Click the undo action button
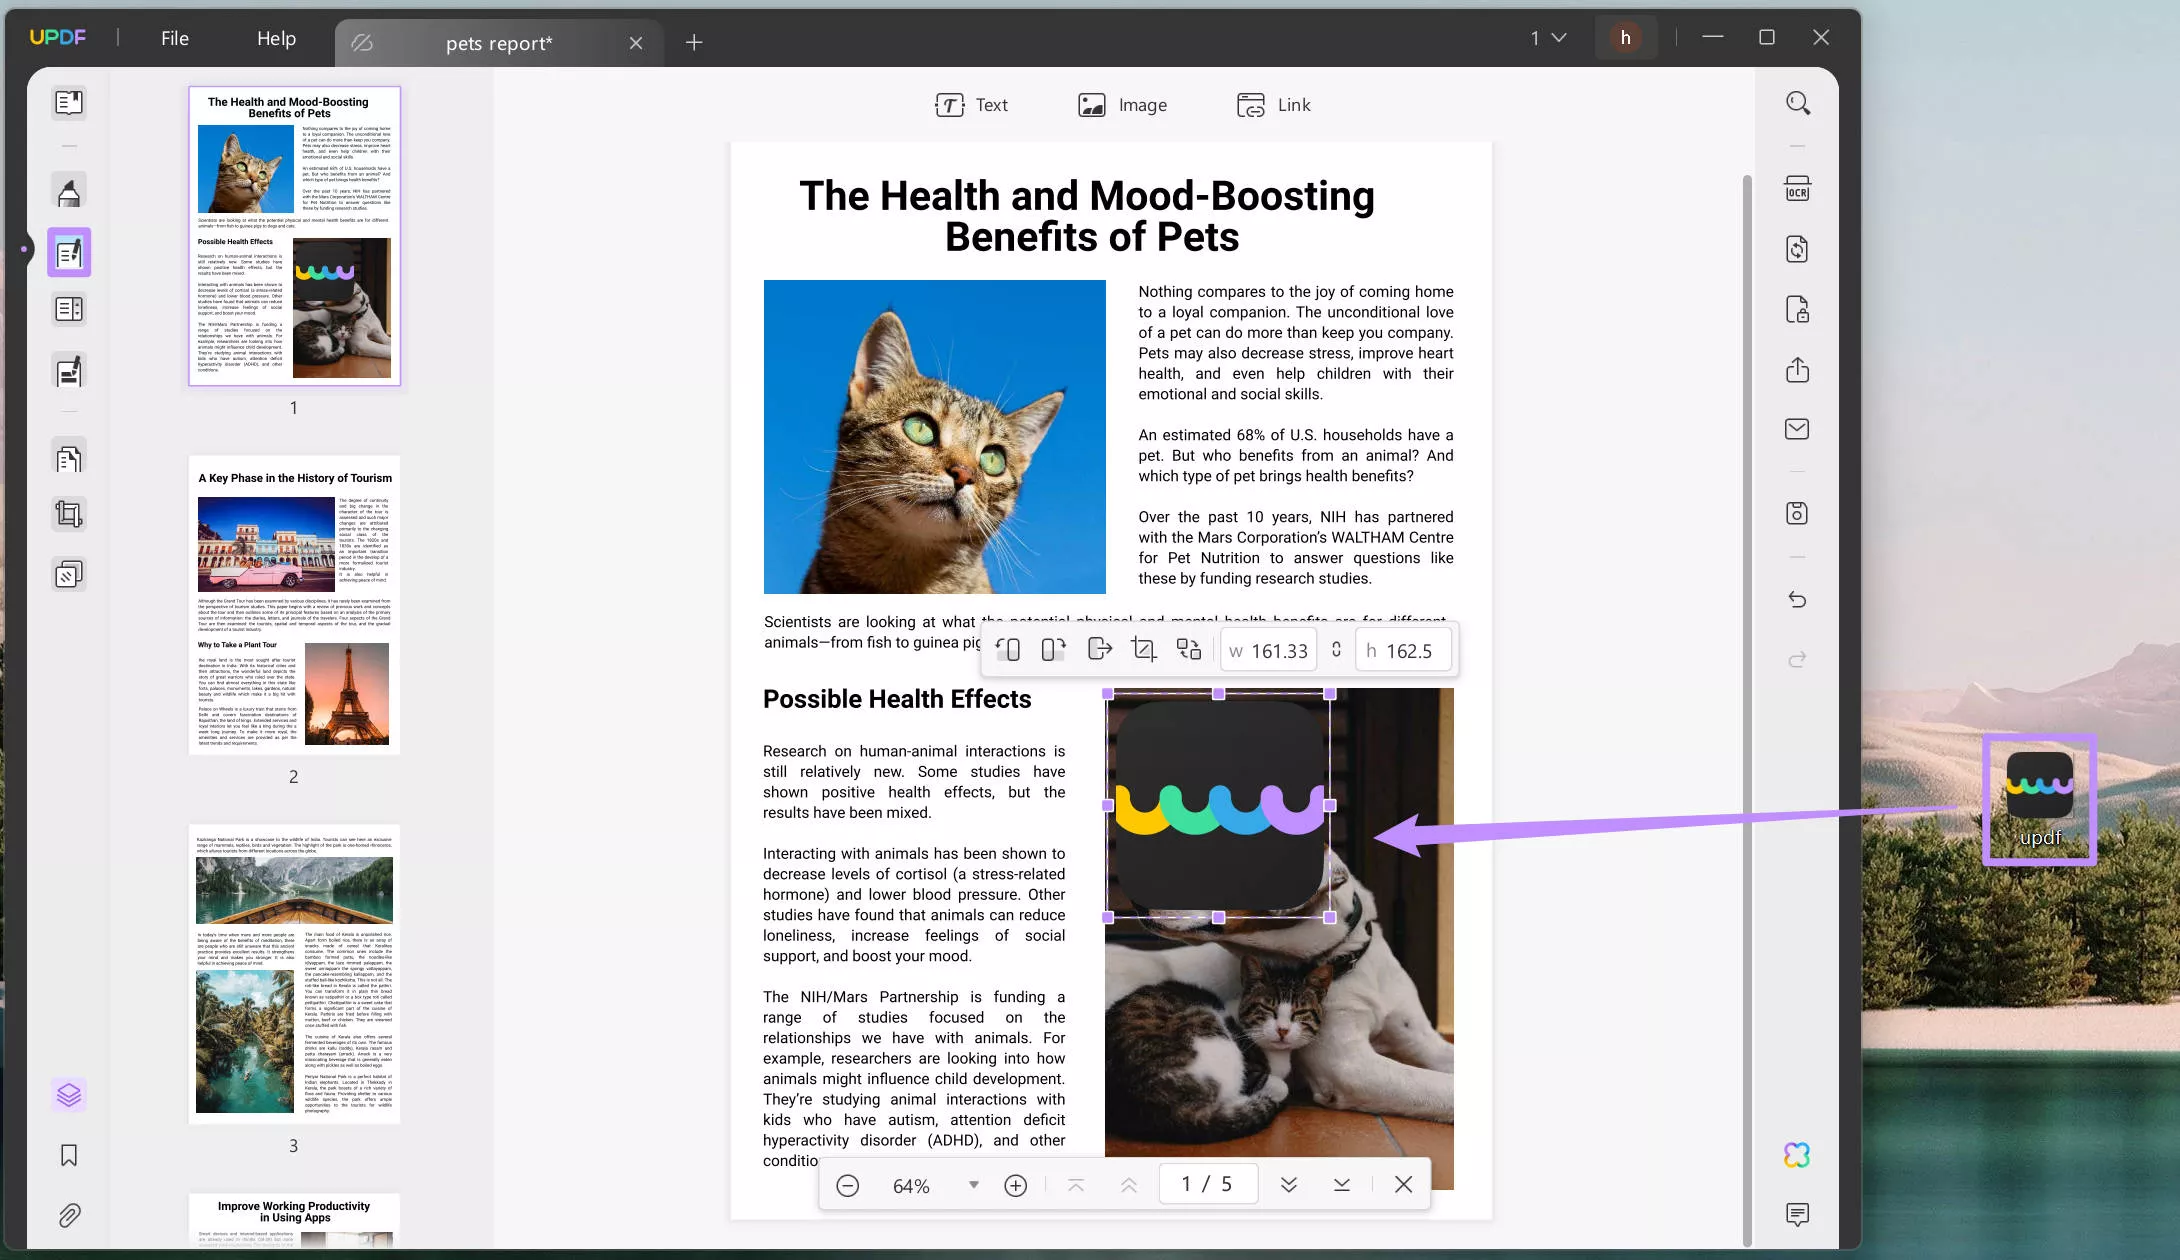The width and height of the screenshot is (2180, 1260). (1796, 598)
